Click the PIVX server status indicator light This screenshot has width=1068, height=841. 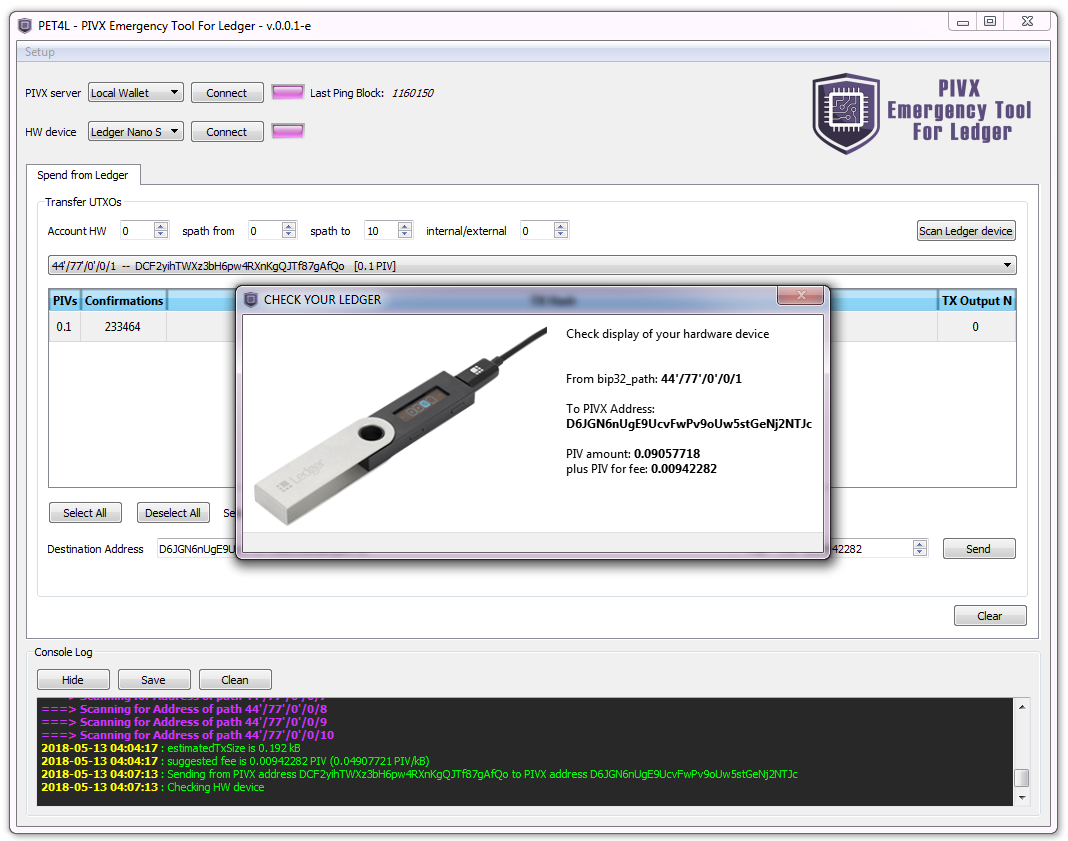pyautogui.click(x=287, y=93)
